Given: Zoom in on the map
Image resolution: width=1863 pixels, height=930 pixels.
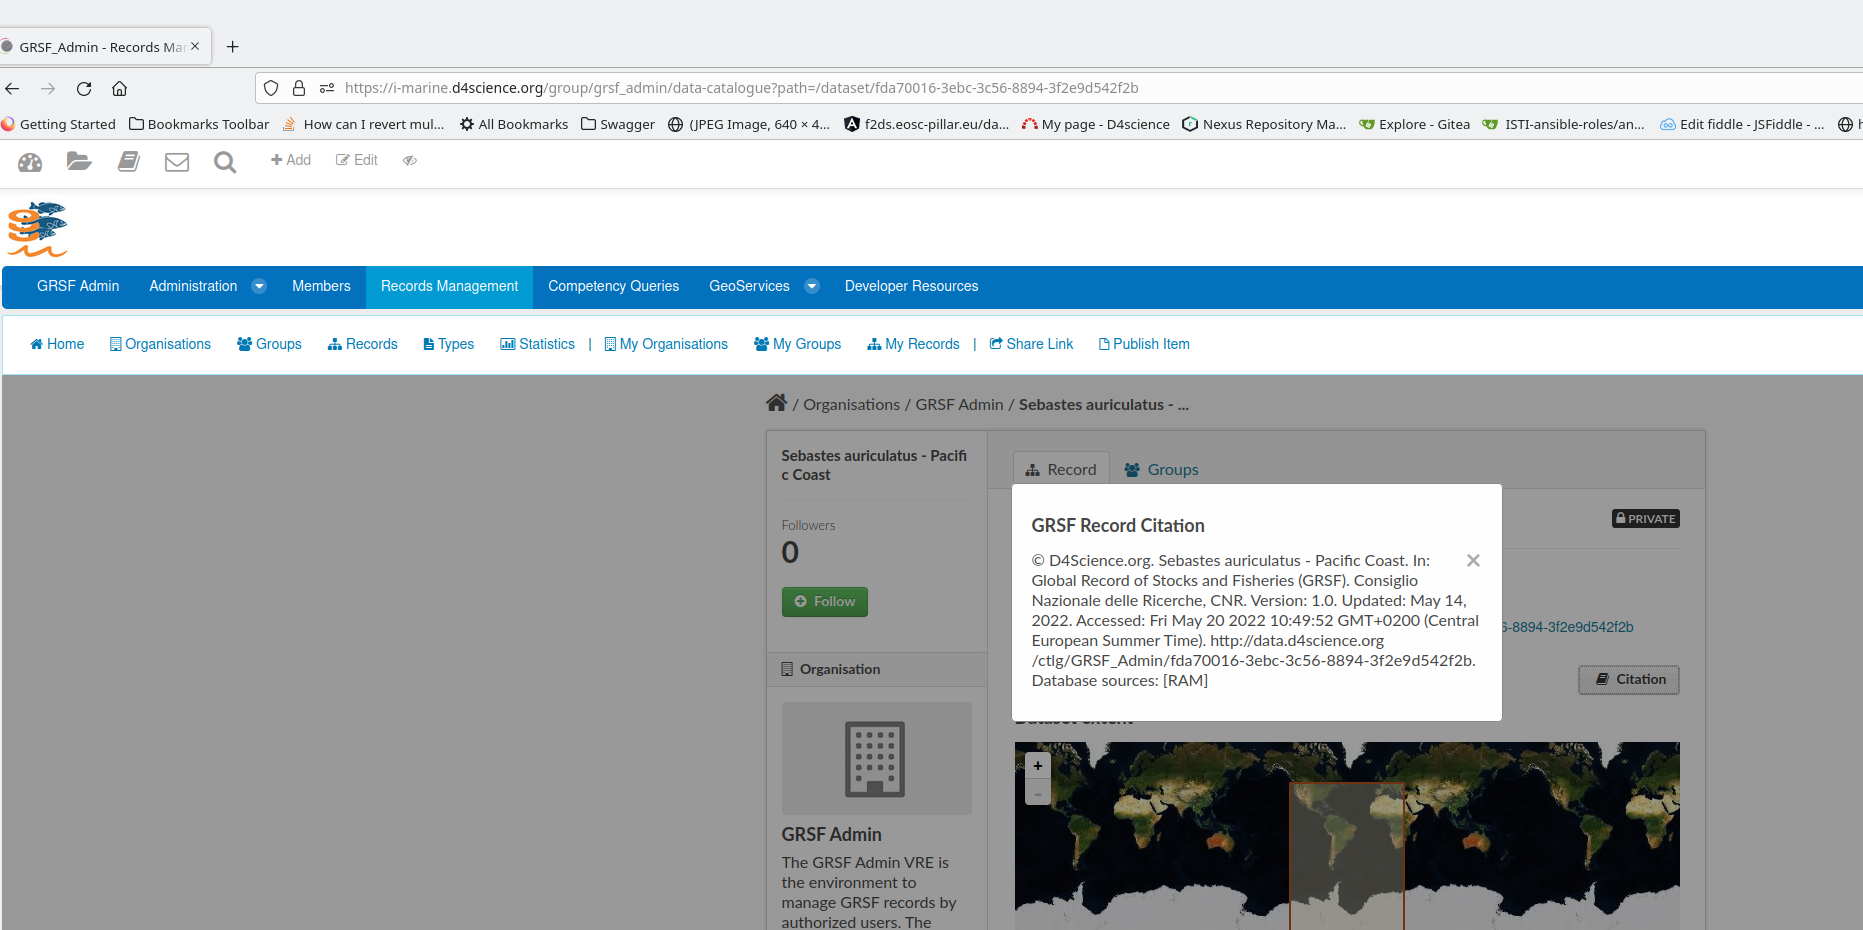Looking at the screenshot, I should click(1038, 766).
